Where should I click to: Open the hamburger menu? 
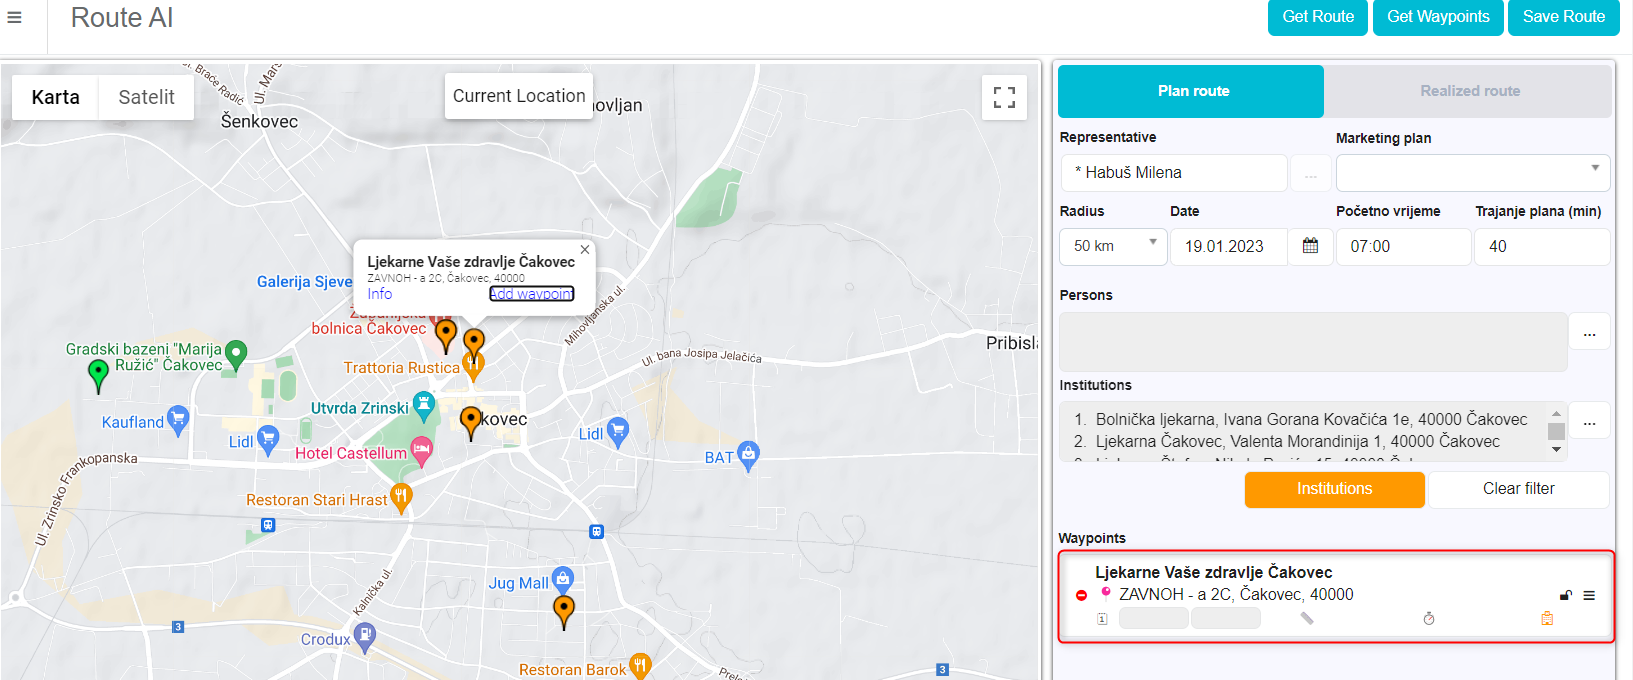[x=15, y=18]
